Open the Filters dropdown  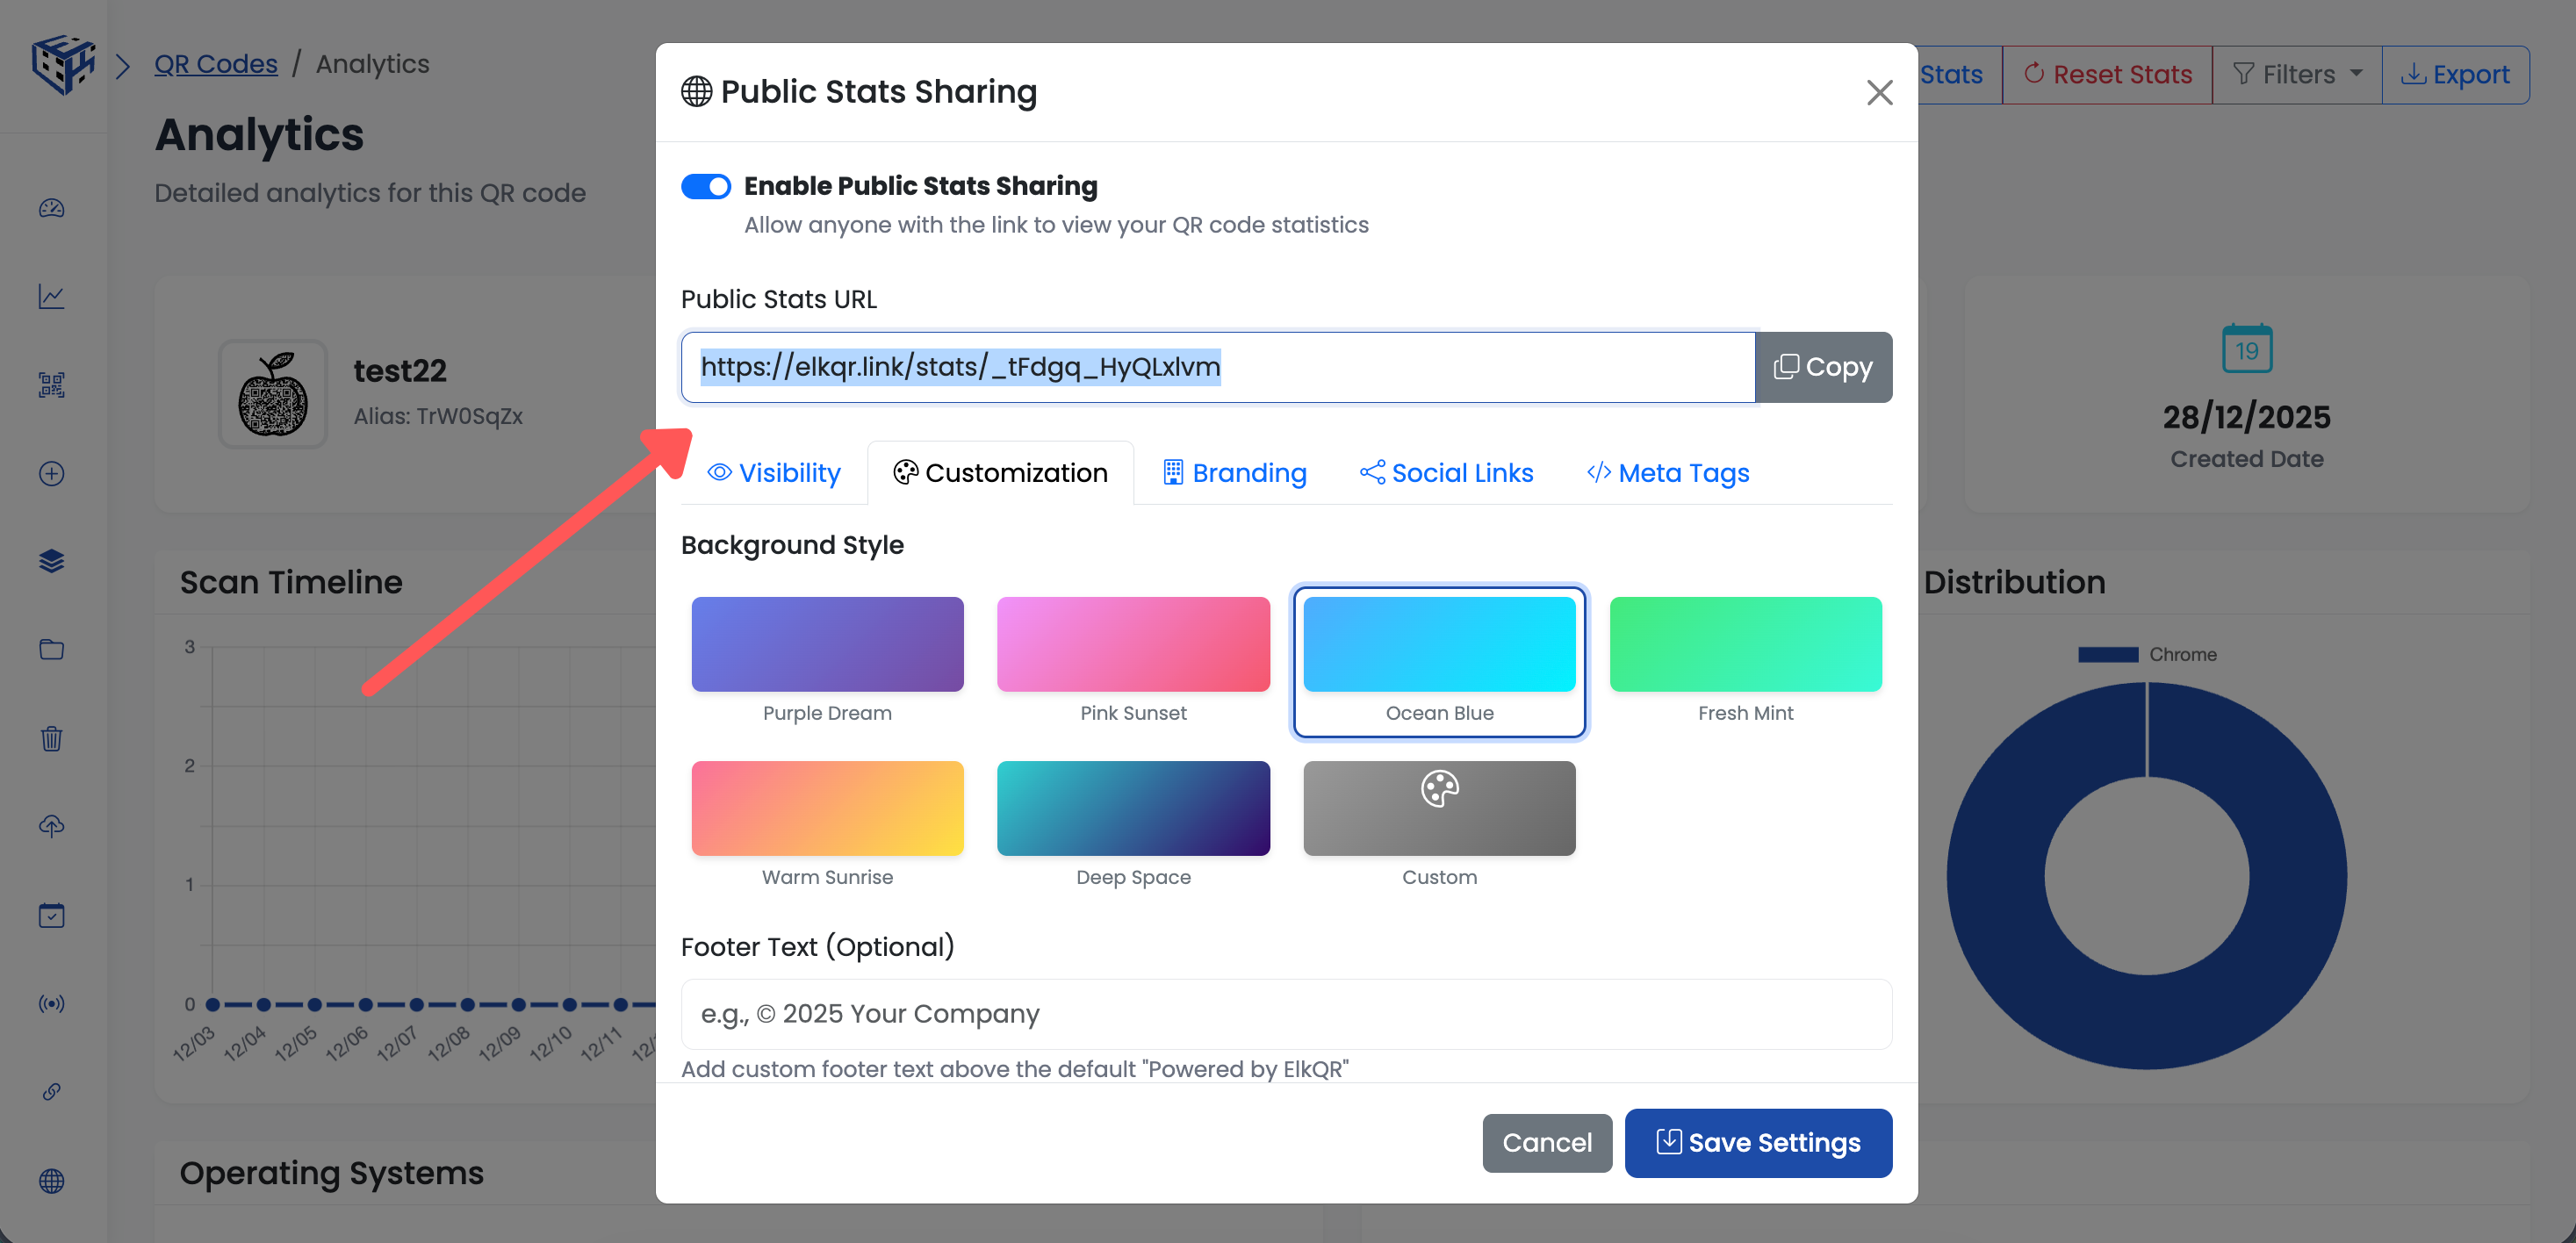(2296, 73)
